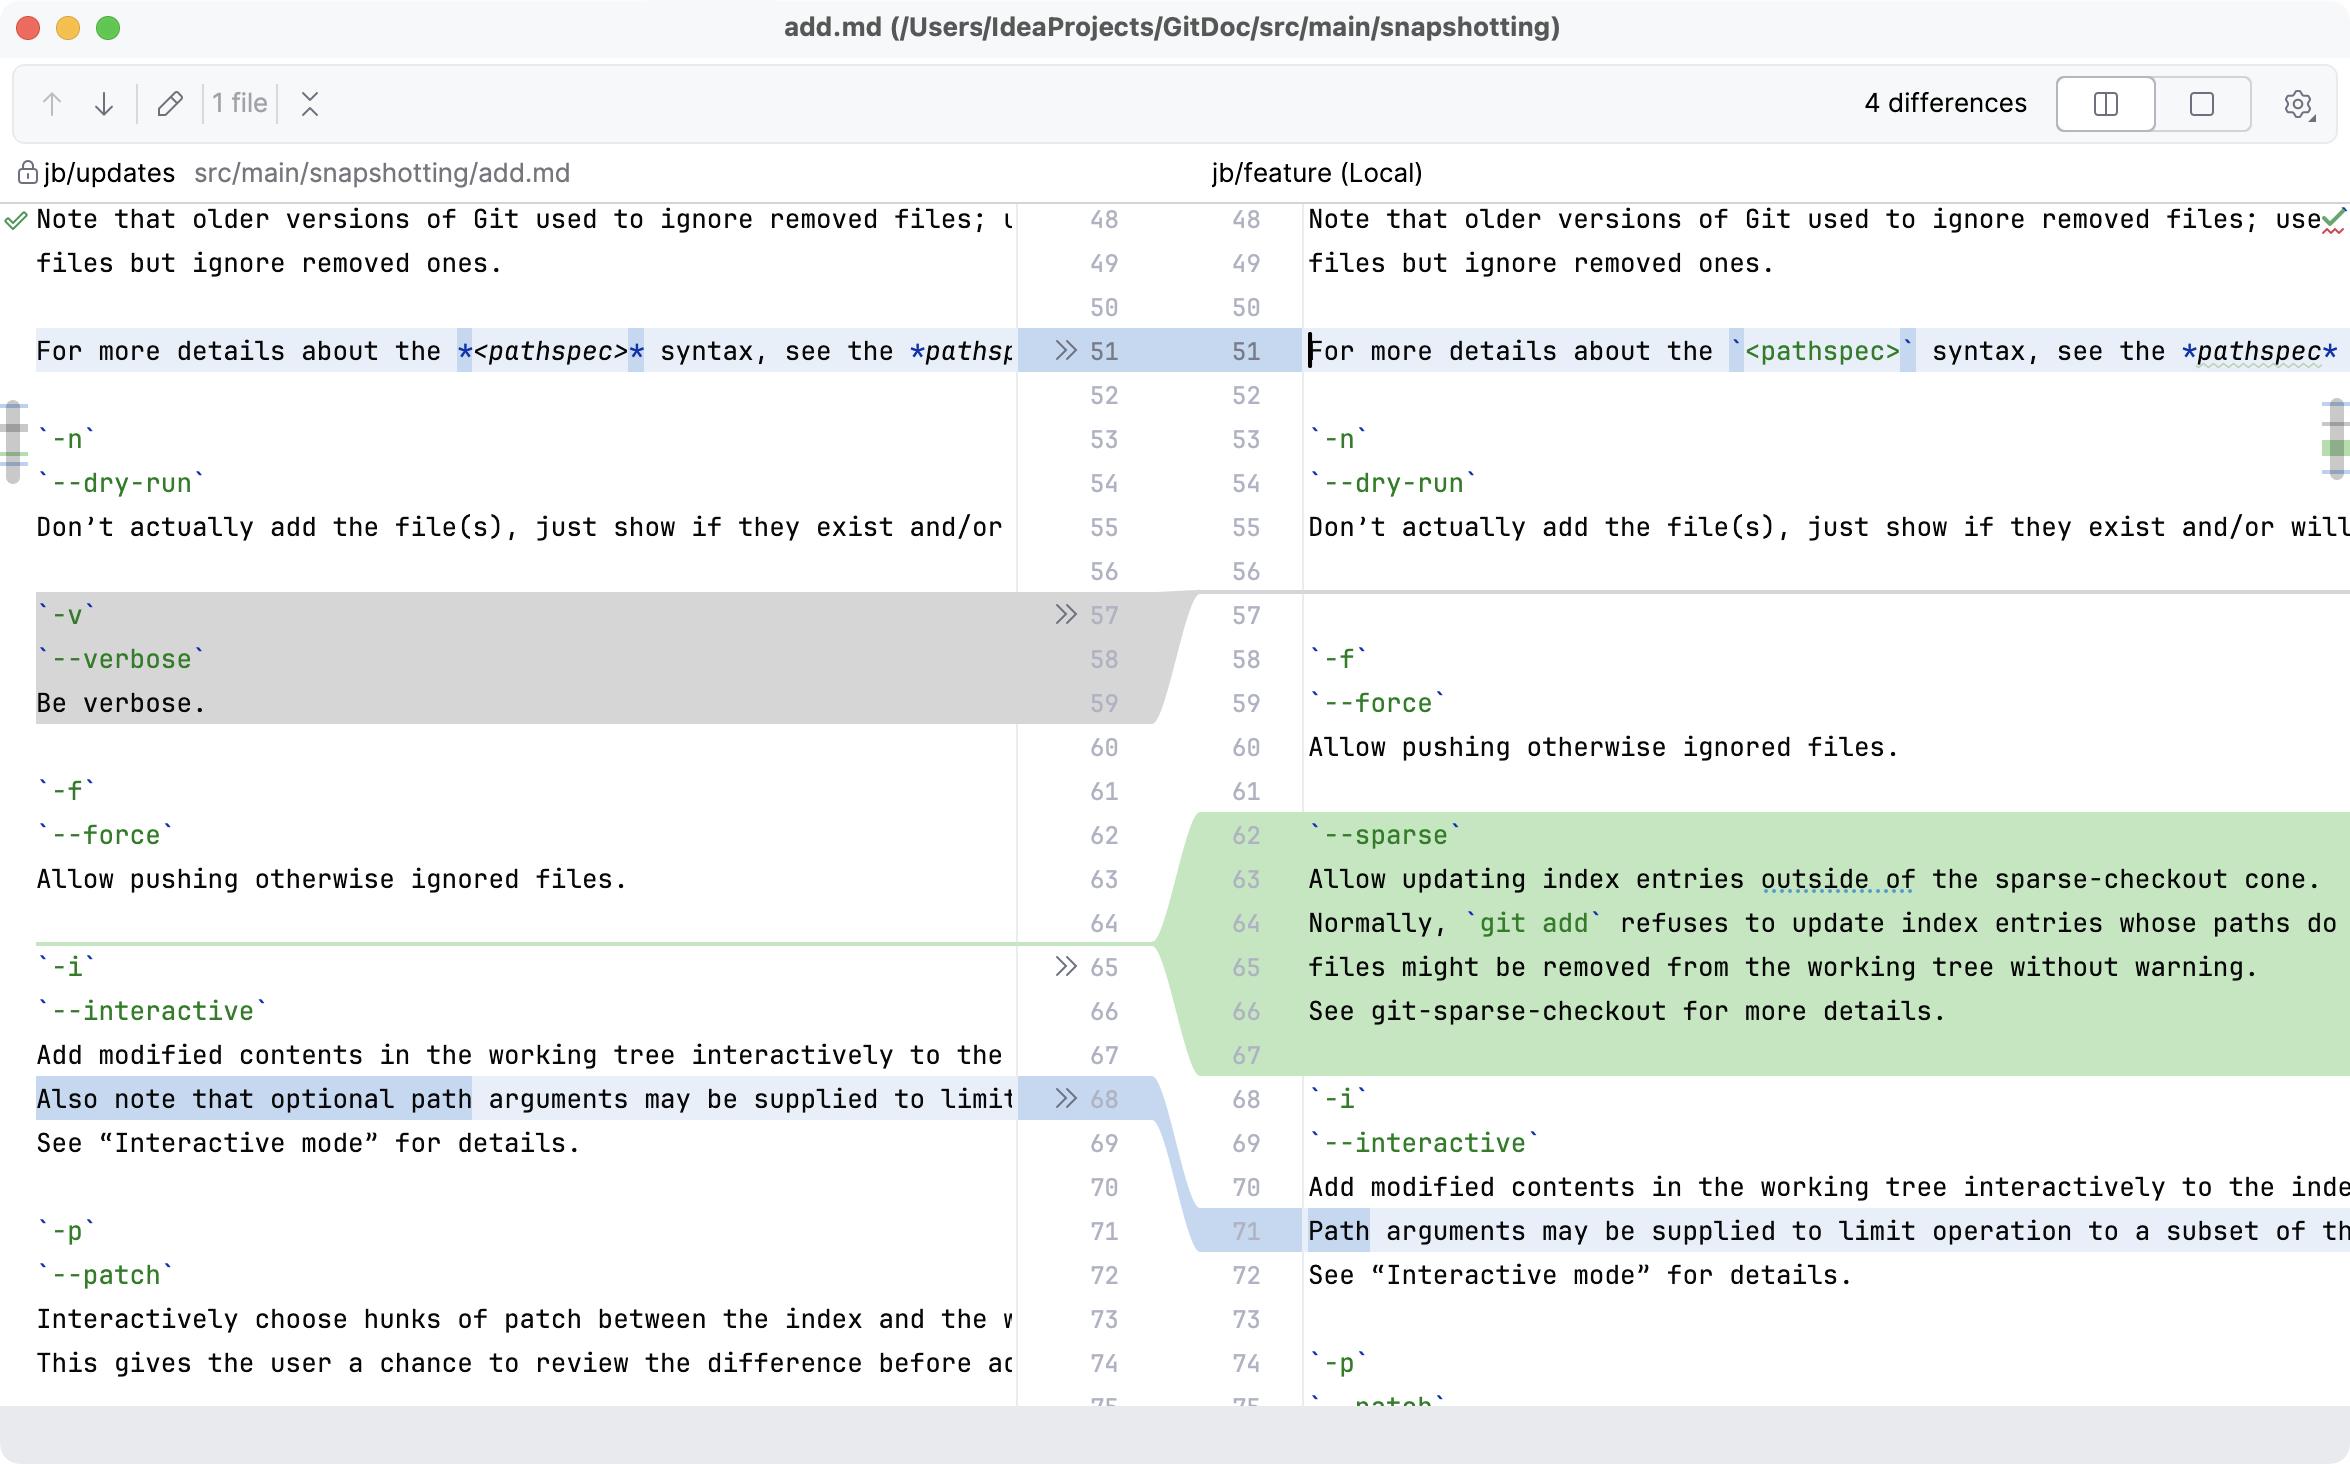Click `--force` in the right pane
Screen dimensions: 2350x1464
pos(1377,703)
